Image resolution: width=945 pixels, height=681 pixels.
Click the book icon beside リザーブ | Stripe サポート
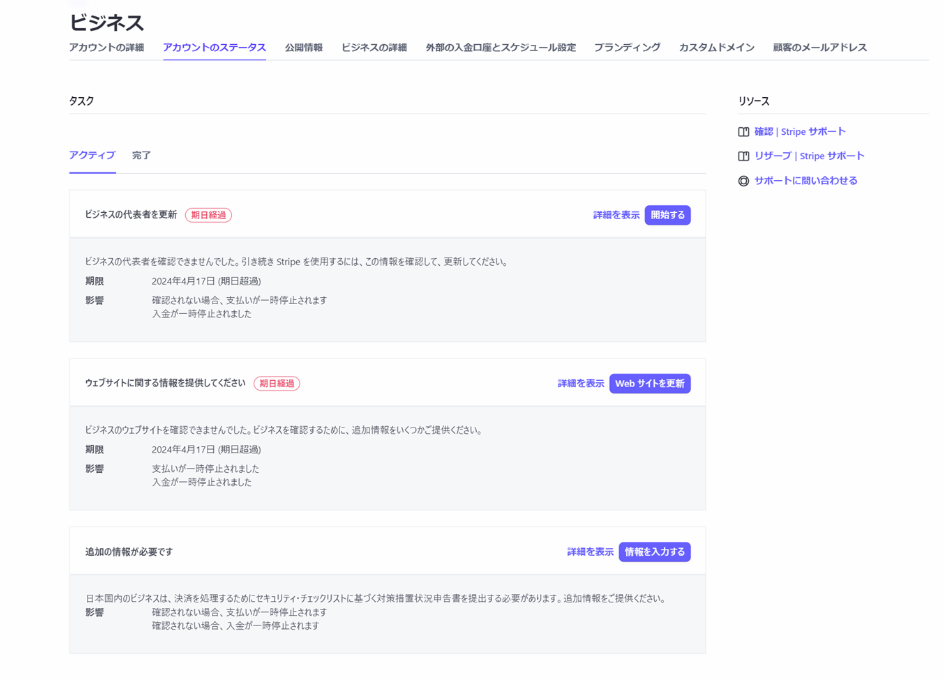pyautogui.click(x=744, y=156)
